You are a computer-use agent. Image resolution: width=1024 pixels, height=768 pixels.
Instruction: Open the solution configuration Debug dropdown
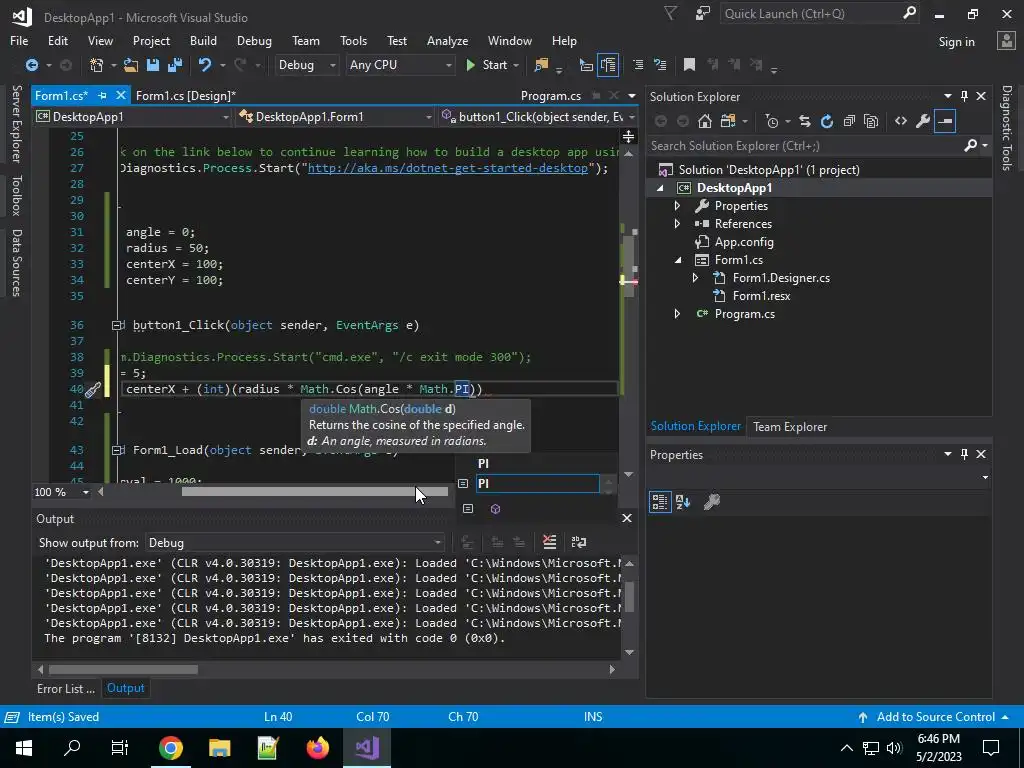(x=306, y=65)
